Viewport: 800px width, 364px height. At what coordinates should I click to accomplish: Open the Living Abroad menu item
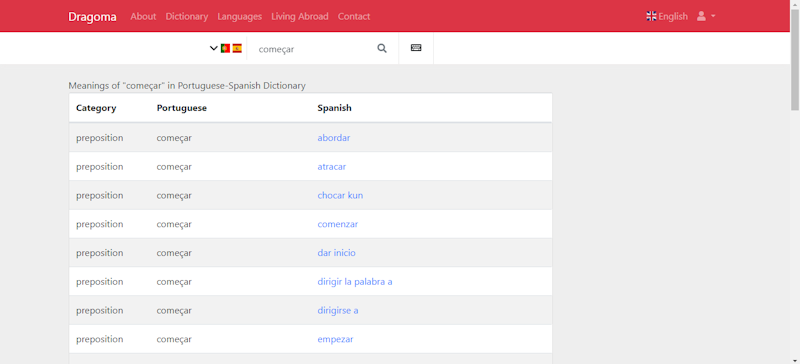(x=299, y=16)
